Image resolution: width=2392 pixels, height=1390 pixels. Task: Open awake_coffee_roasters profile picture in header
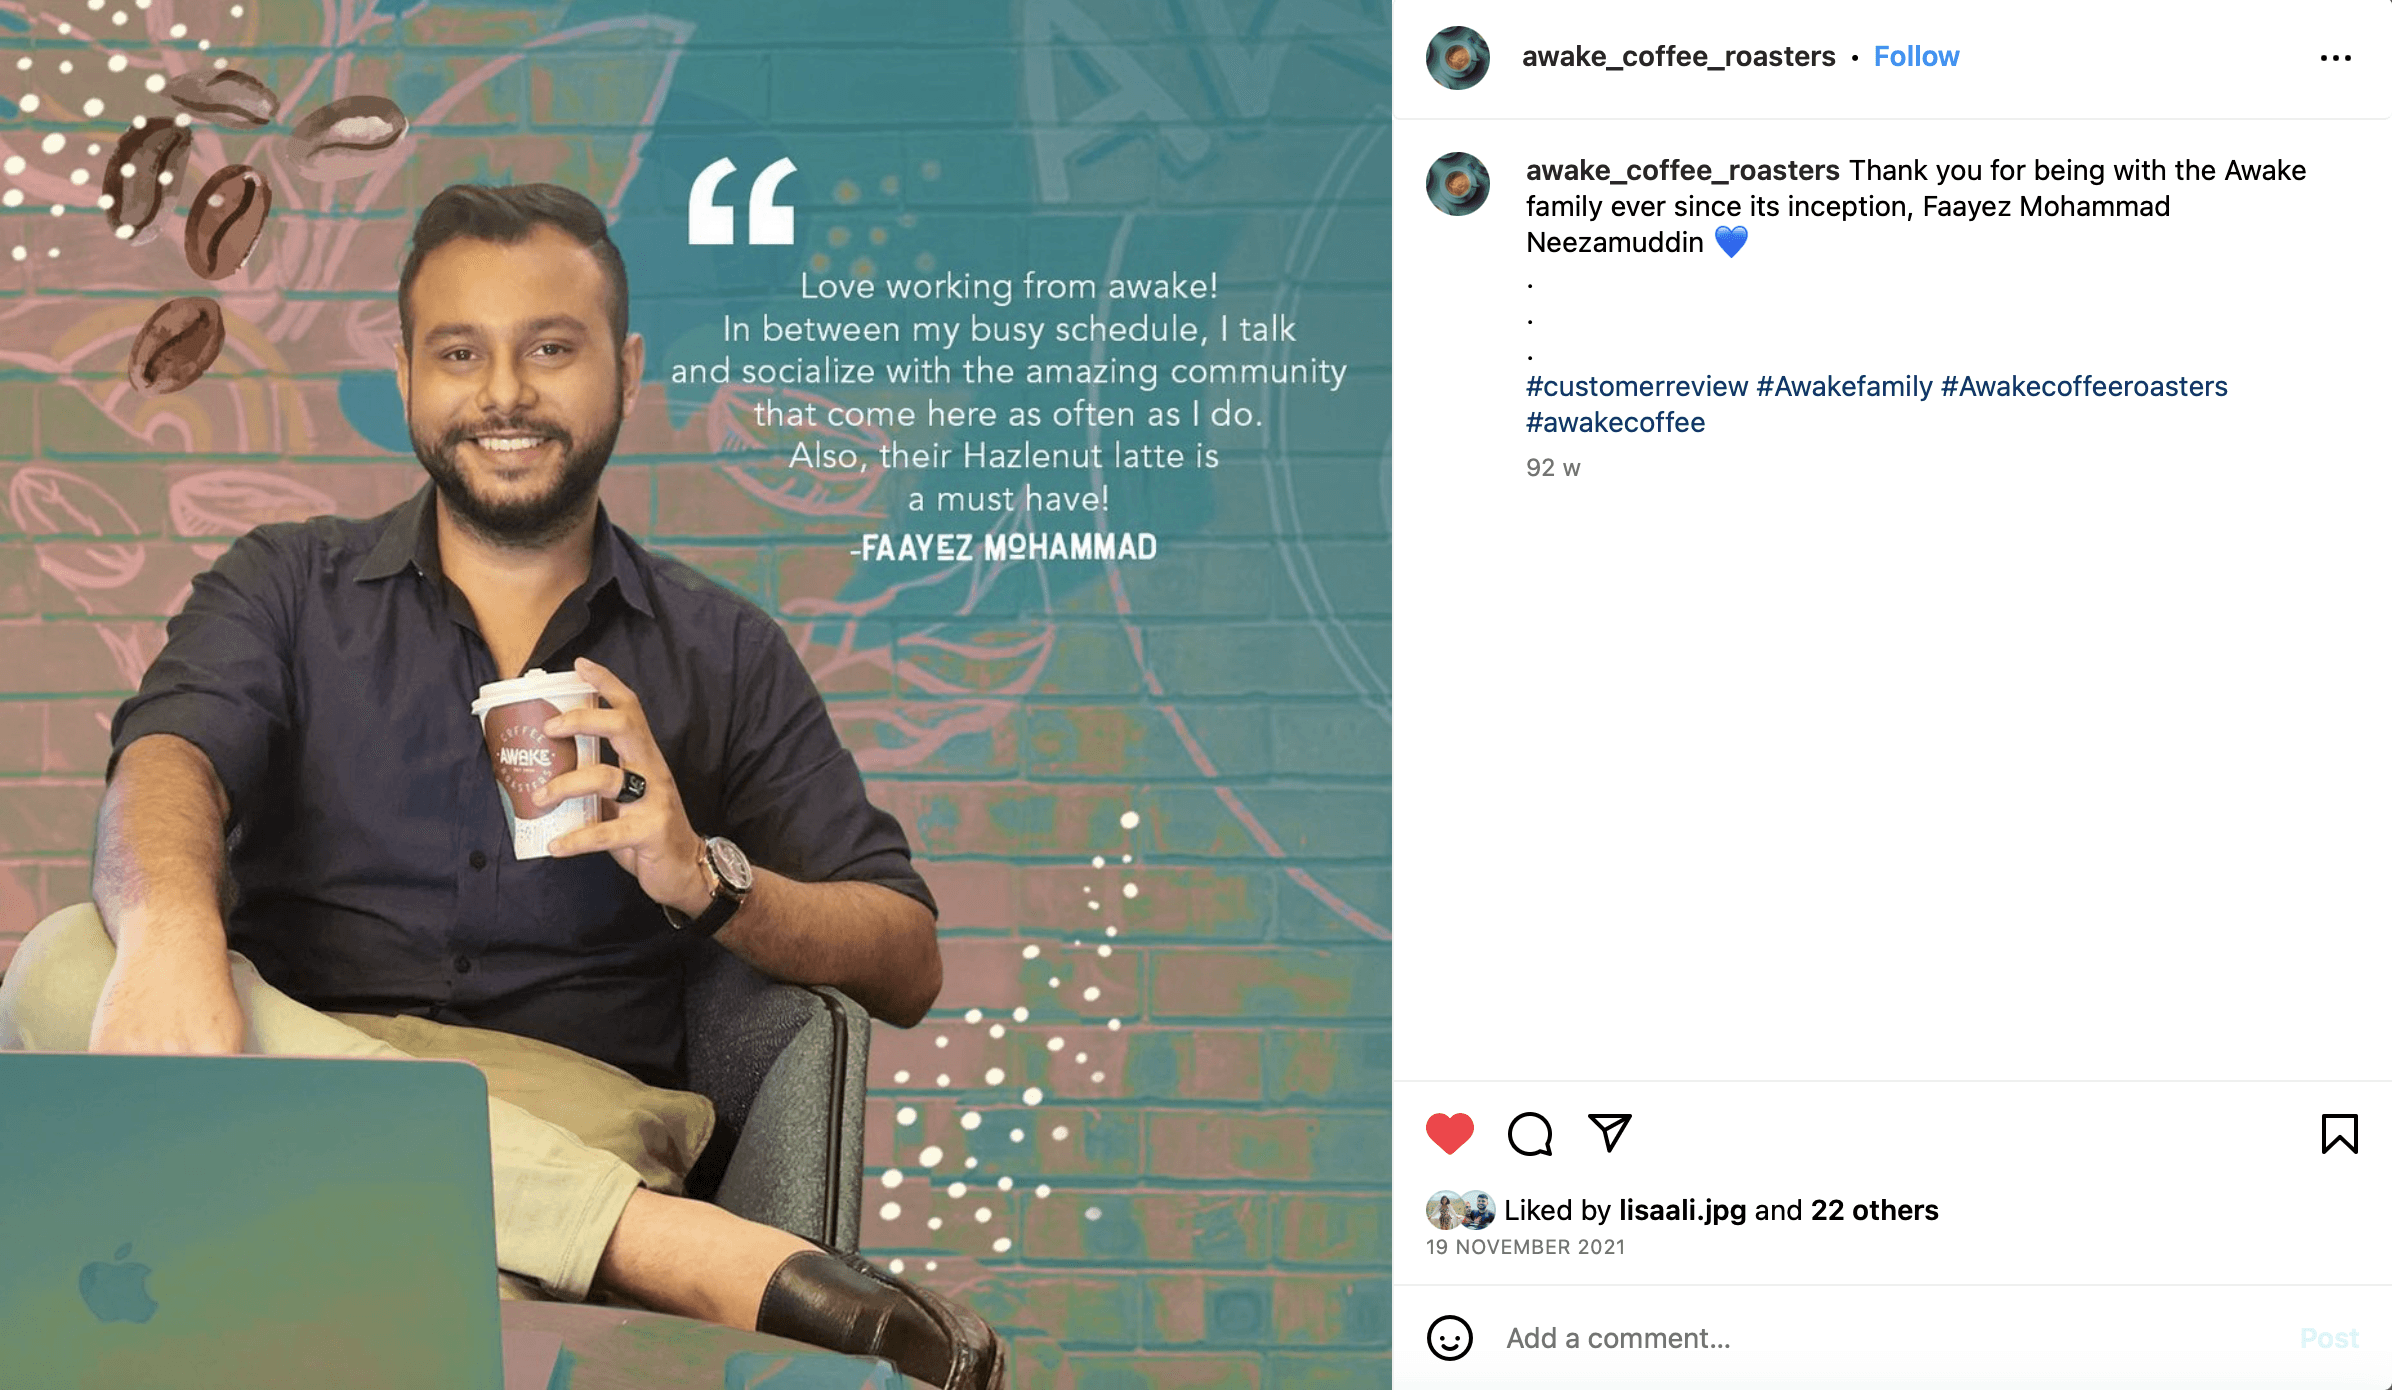click(x=1457, y=57)
